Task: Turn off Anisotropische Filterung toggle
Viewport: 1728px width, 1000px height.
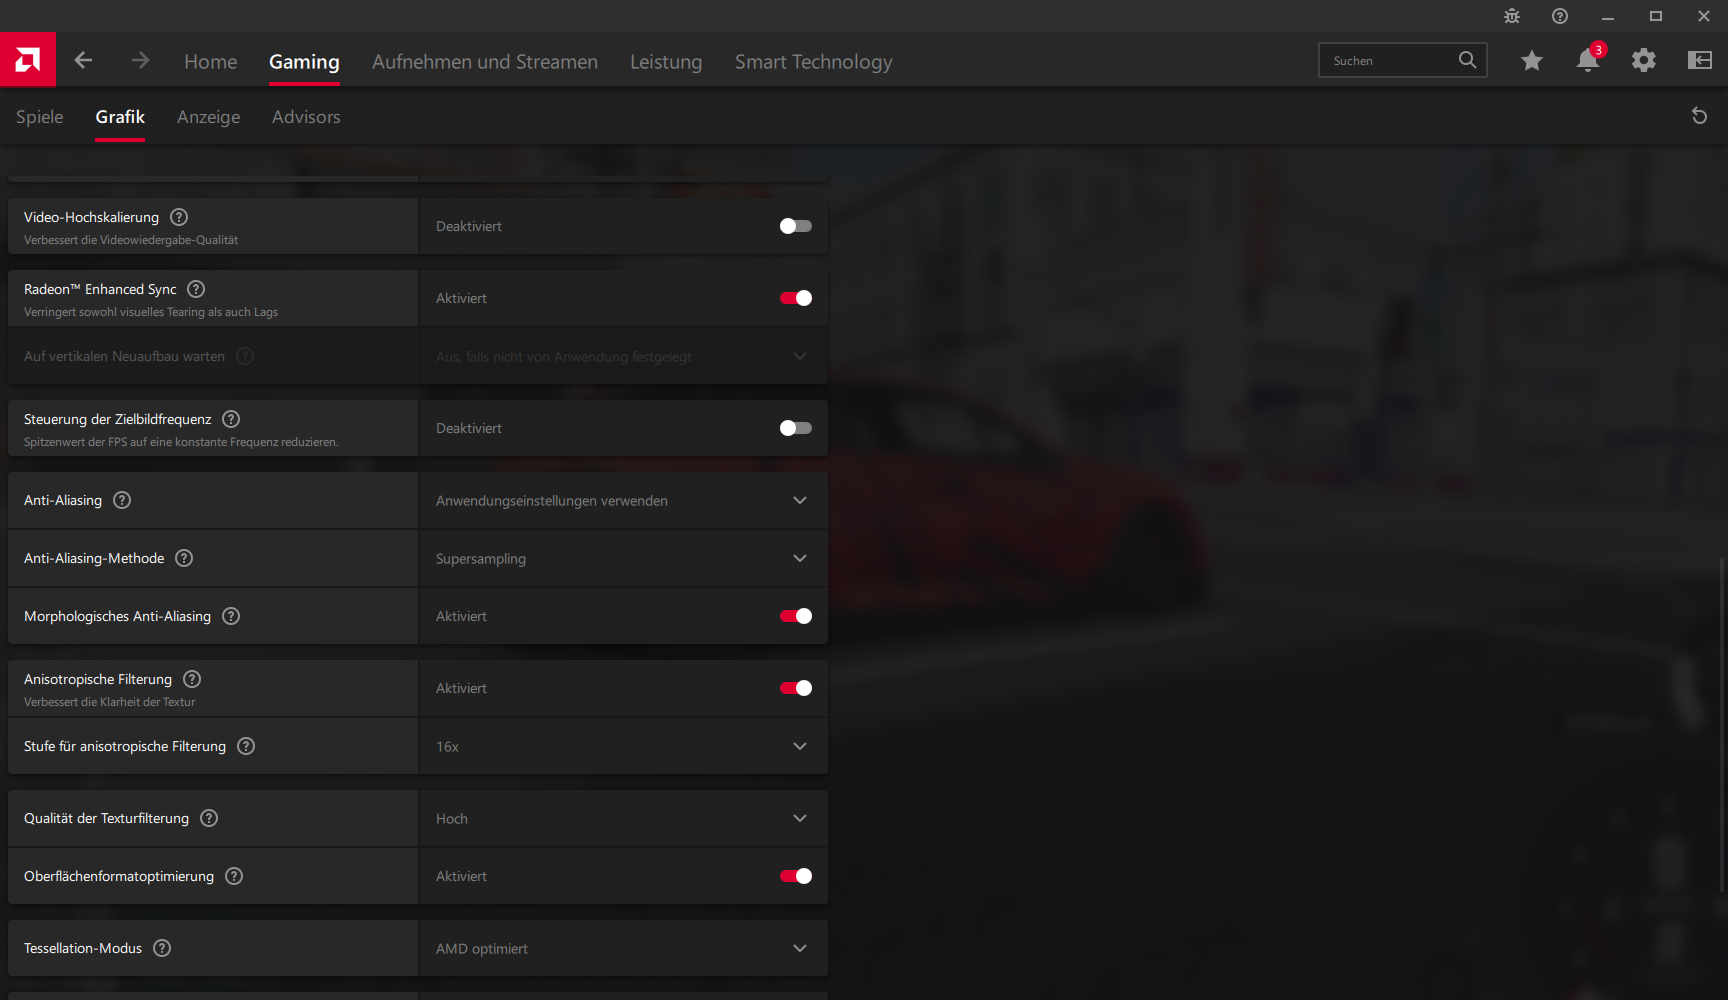Action: (x=796, y=688)
